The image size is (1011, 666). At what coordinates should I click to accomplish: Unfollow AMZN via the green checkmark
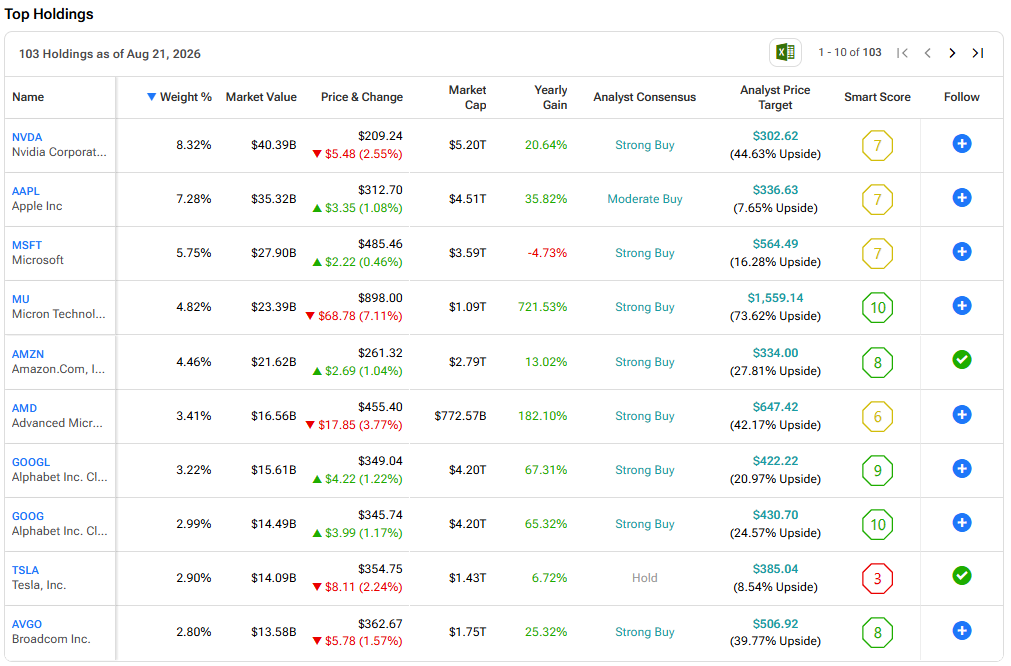(x=961, y=360)
